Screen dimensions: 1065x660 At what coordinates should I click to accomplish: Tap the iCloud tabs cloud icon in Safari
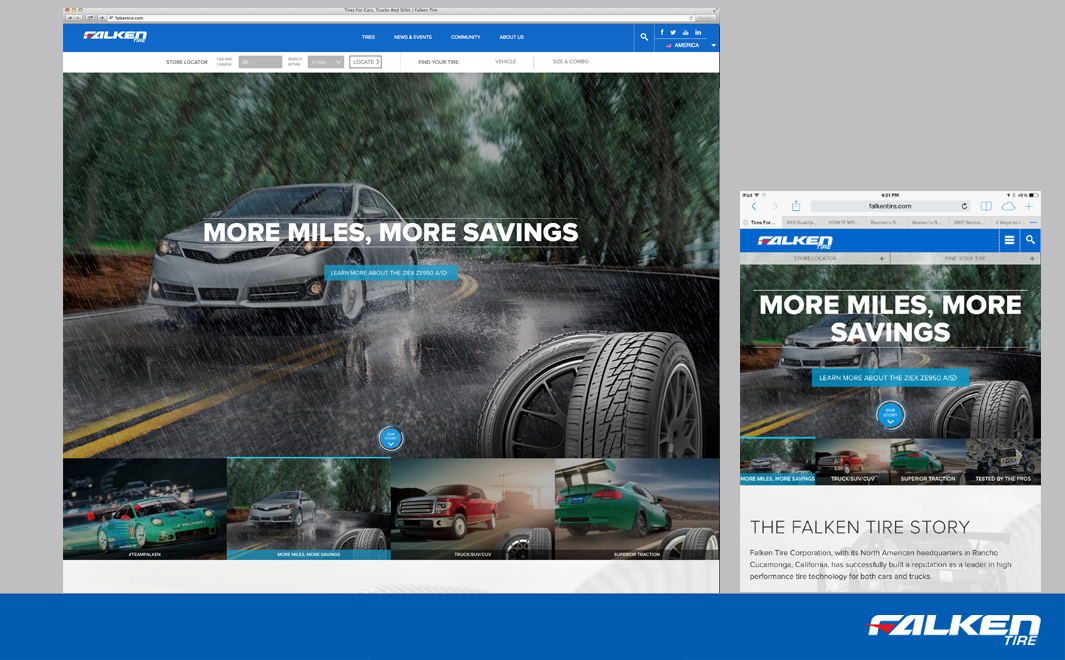tap(1007, 206)
